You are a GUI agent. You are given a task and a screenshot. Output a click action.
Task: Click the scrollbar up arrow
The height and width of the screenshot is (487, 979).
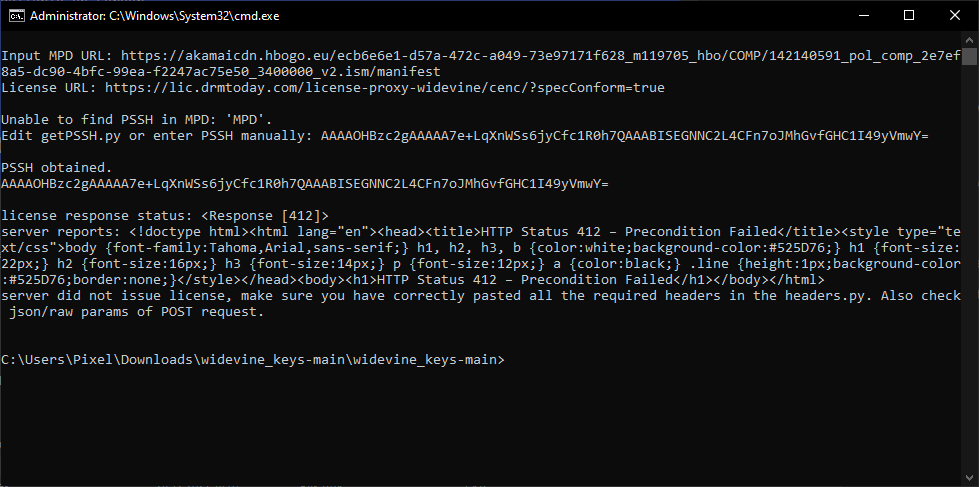tap(970, 40)
